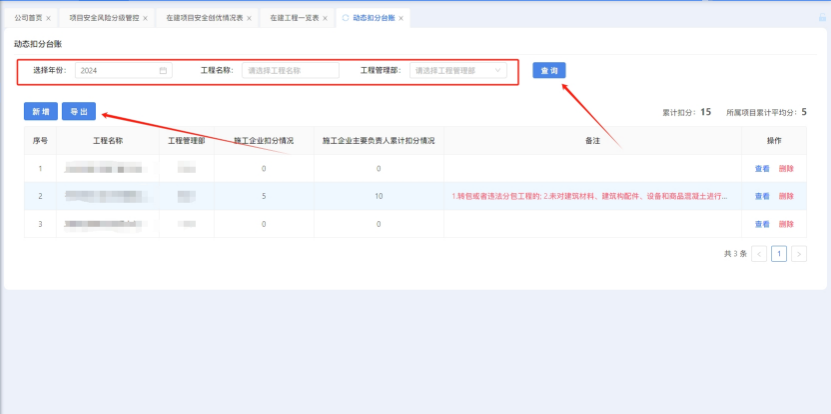Go to next page with right arrow
831x414 pixels.
(x=799, y=254)
